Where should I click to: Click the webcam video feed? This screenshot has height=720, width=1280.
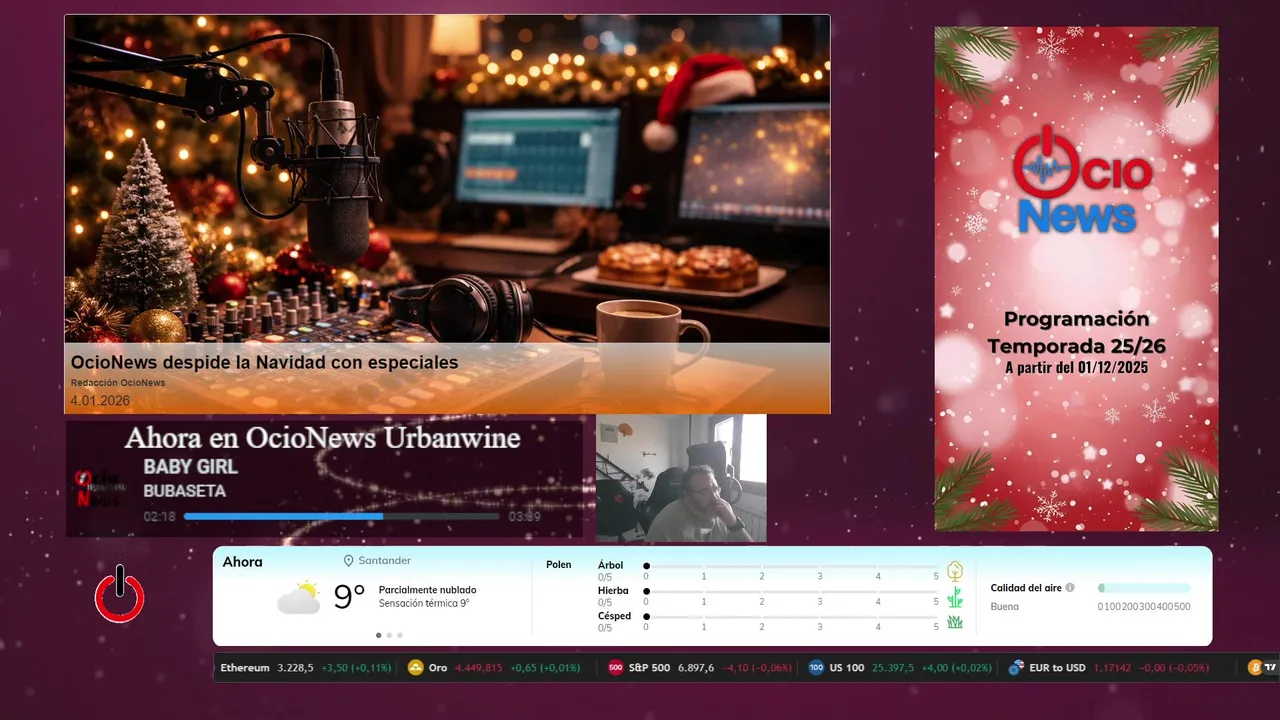(x=681, y=478)
